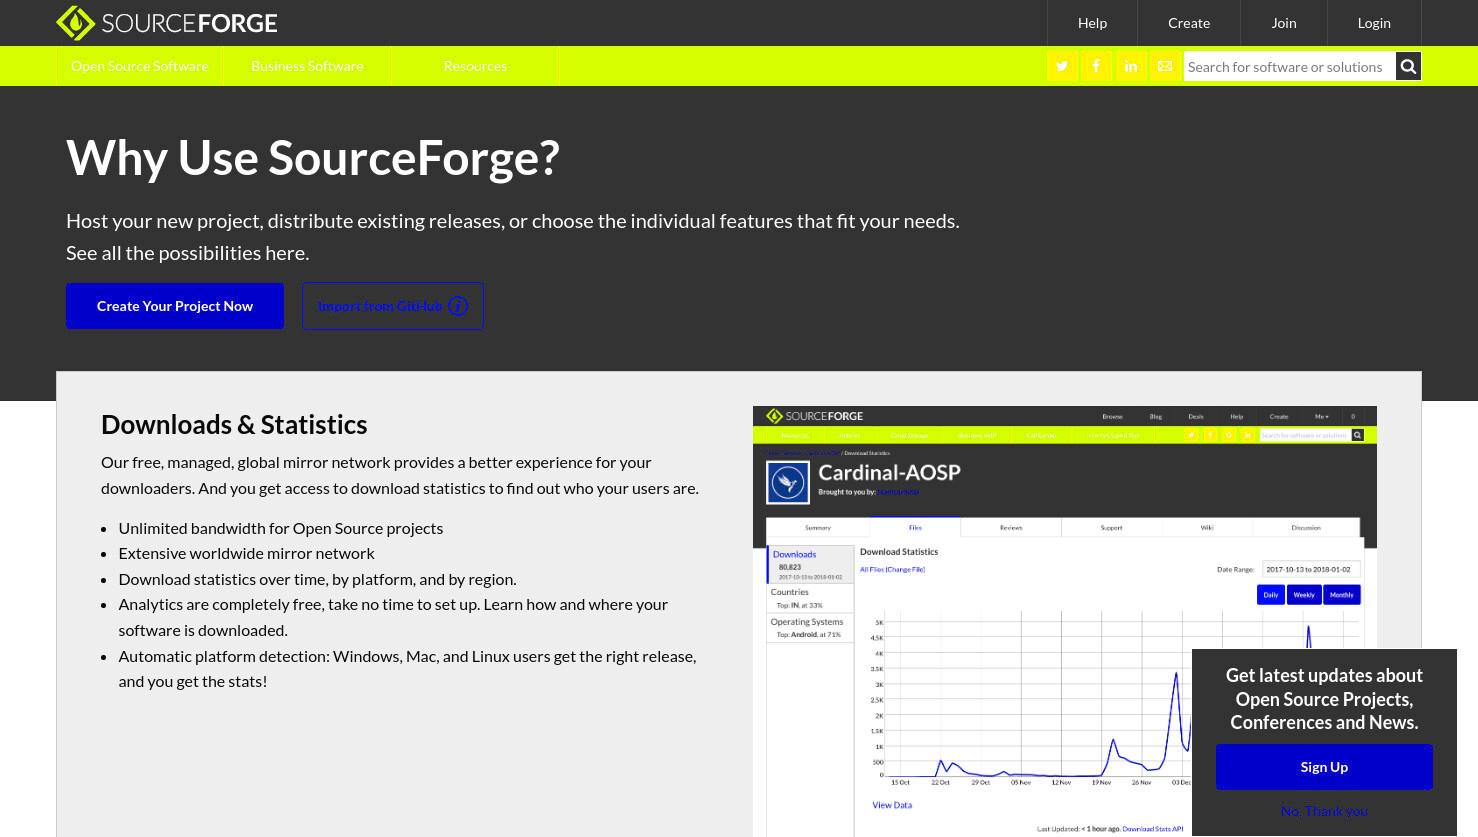
Task: Dismiss popup with No, Thank you
Action: 1324,811
